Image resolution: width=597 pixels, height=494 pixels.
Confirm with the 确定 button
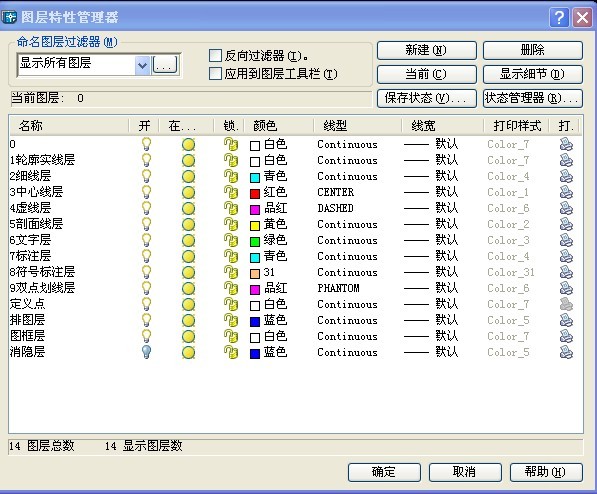click(384, 472)
